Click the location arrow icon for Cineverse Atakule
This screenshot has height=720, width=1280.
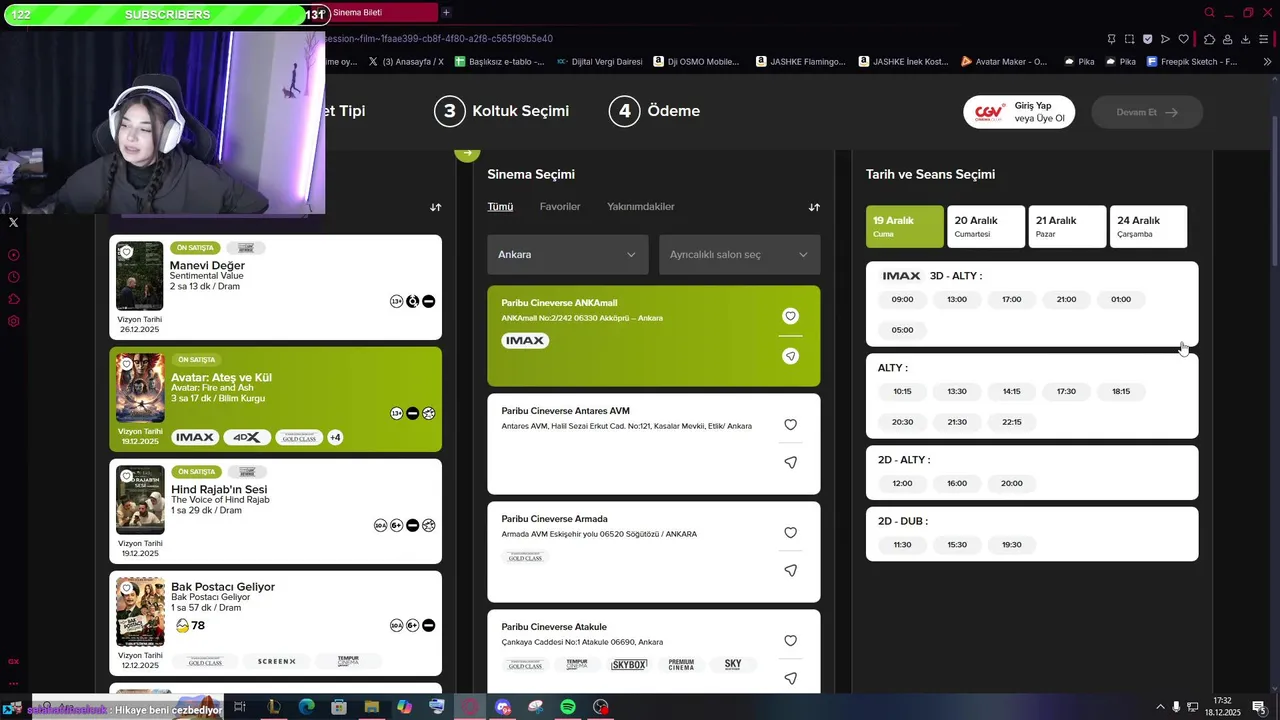click(790, 678)
